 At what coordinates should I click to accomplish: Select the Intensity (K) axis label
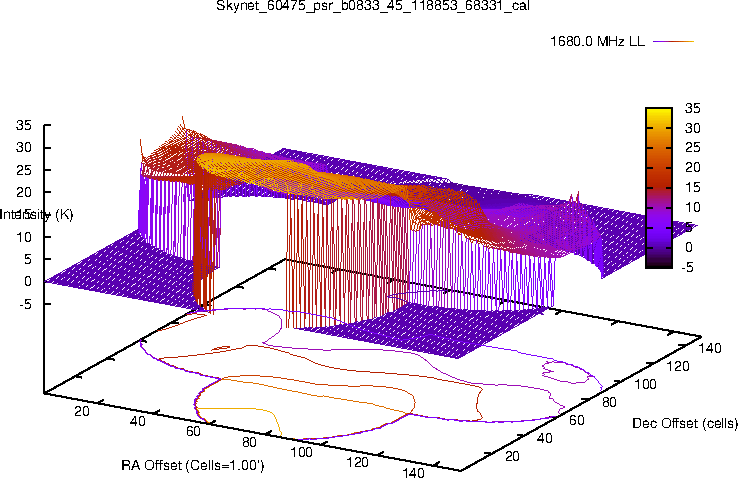point(36,215)
